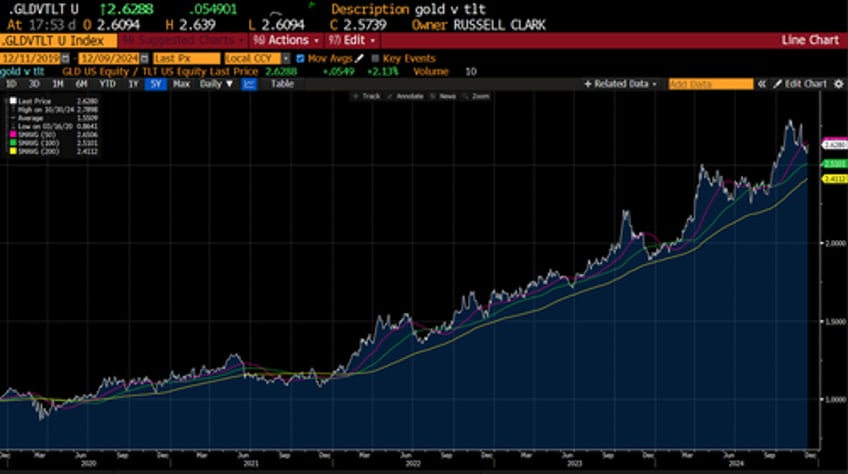Click the 2.0000 y-axis label

[835, 243]
